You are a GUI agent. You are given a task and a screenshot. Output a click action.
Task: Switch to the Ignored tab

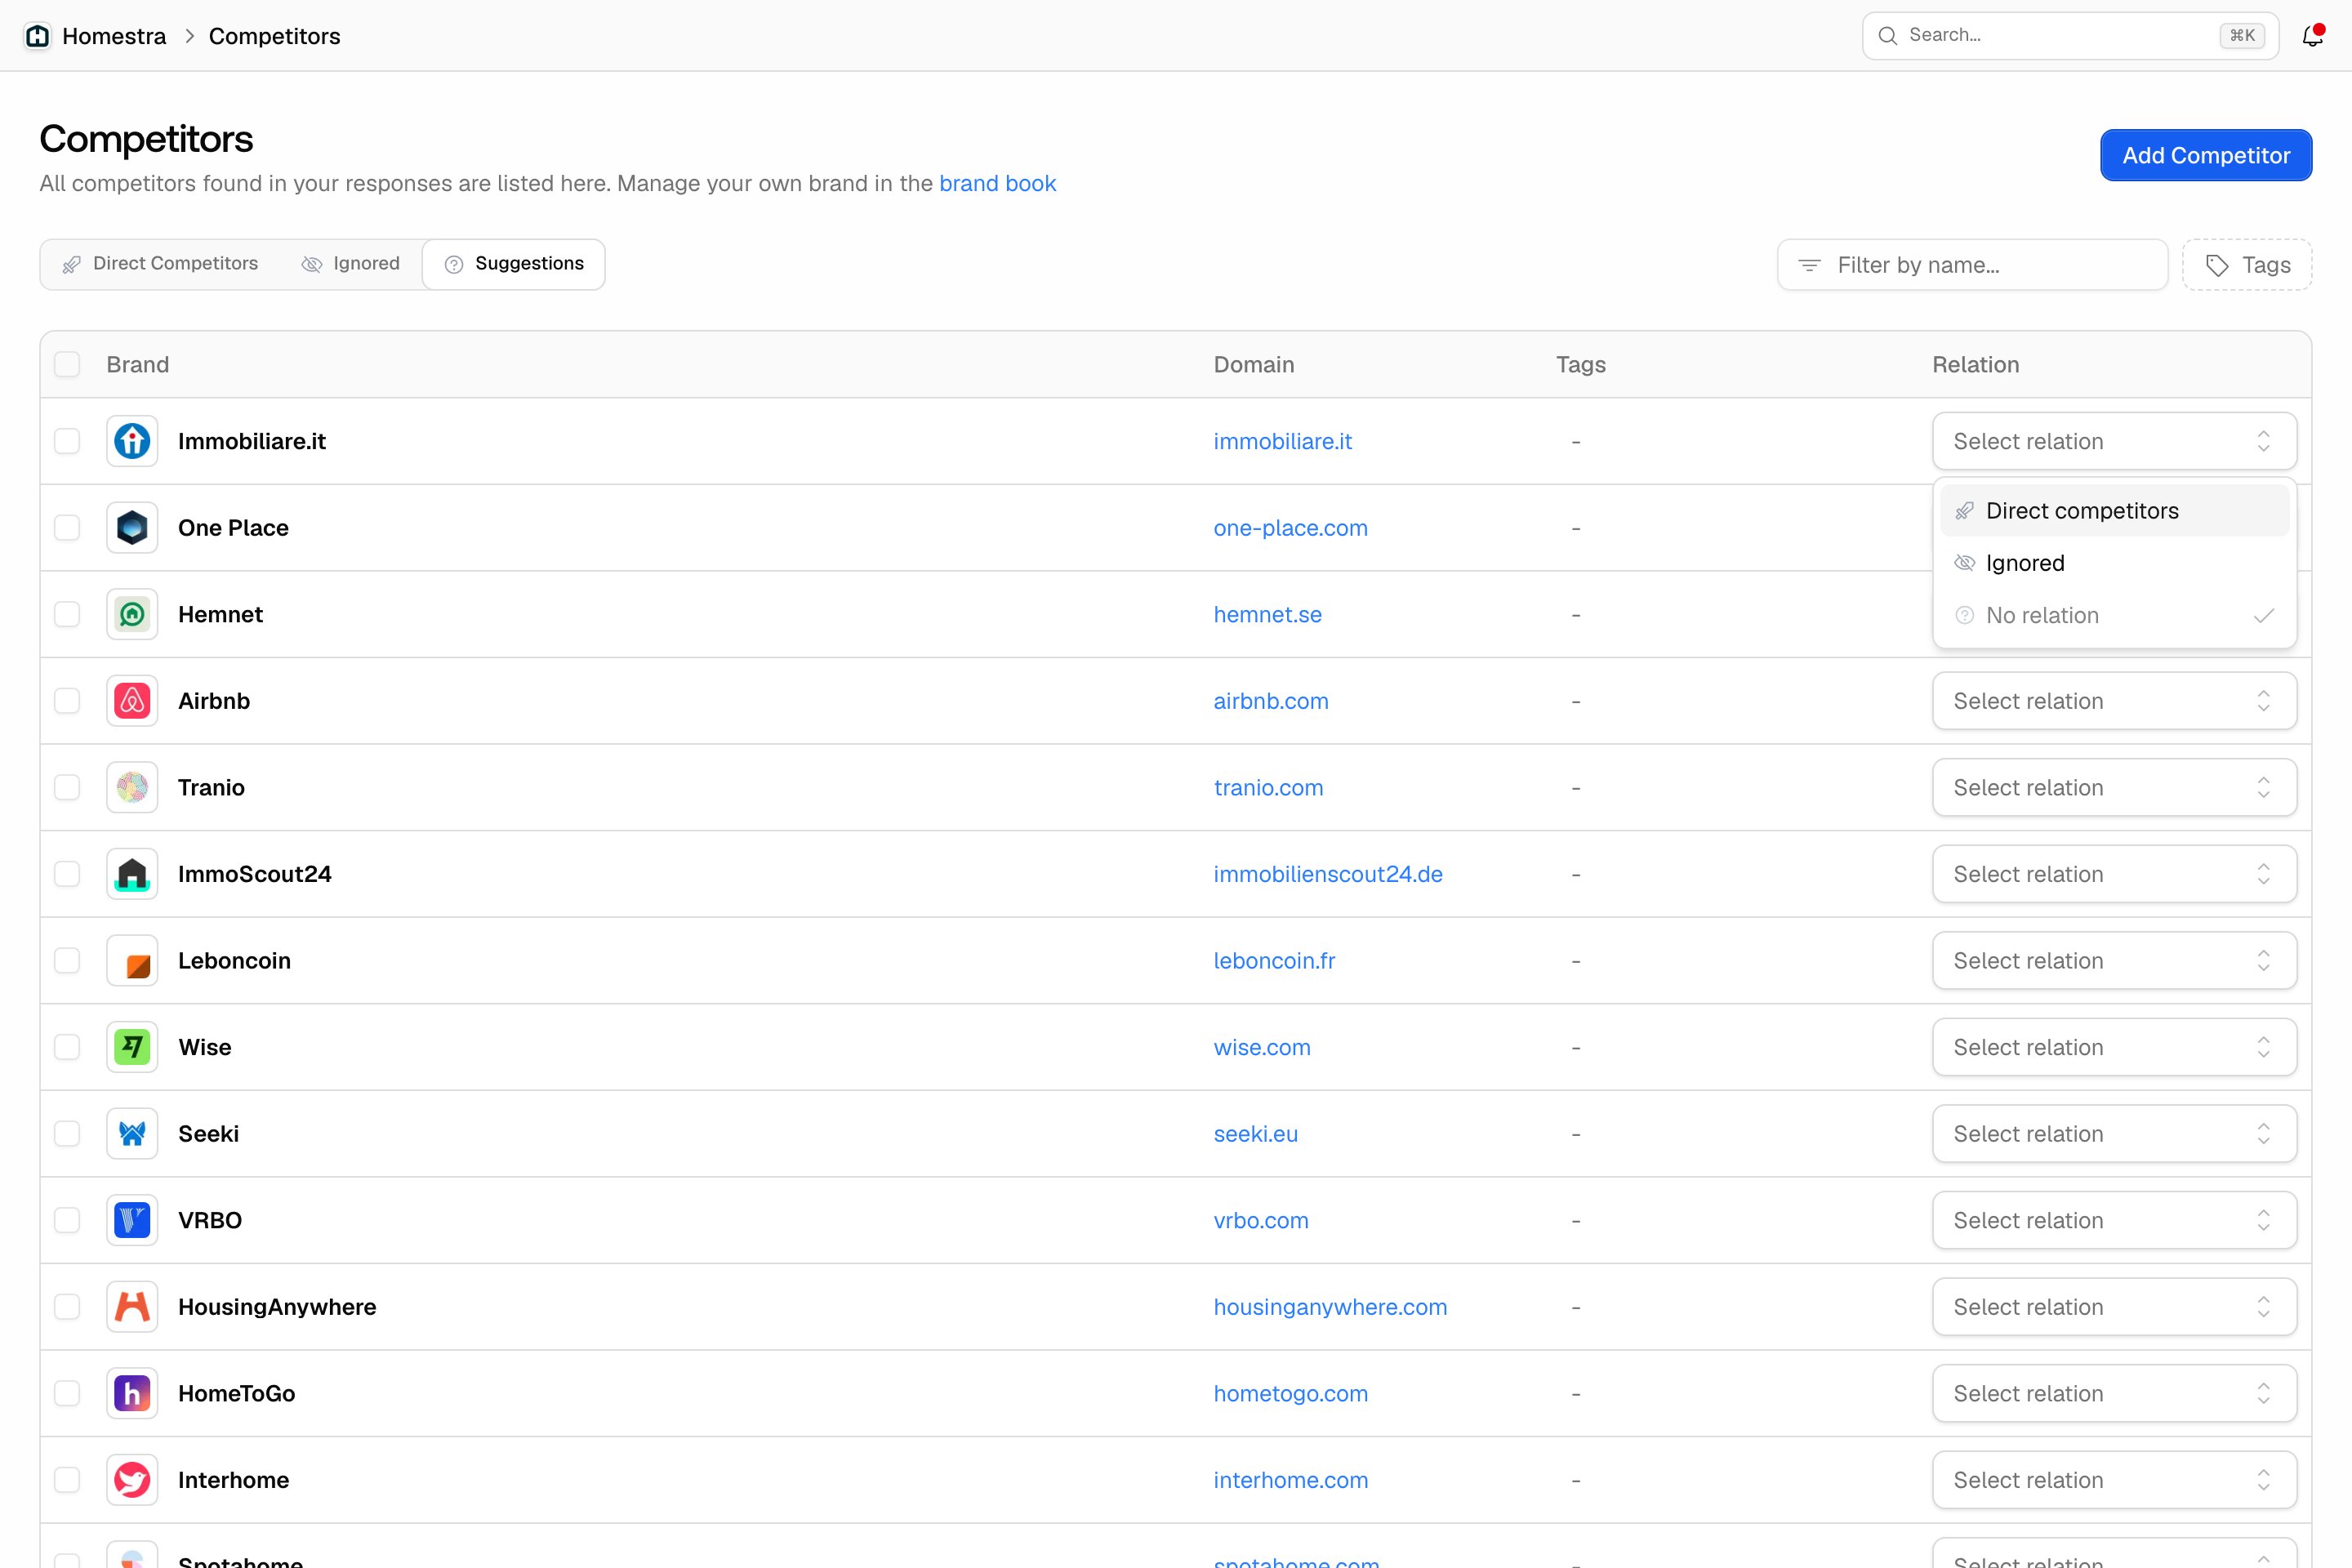[351, 264]
